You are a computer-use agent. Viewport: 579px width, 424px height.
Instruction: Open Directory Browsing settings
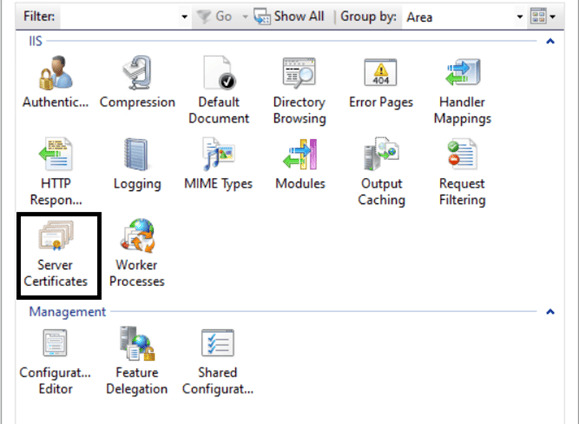(x=299, y=90)
